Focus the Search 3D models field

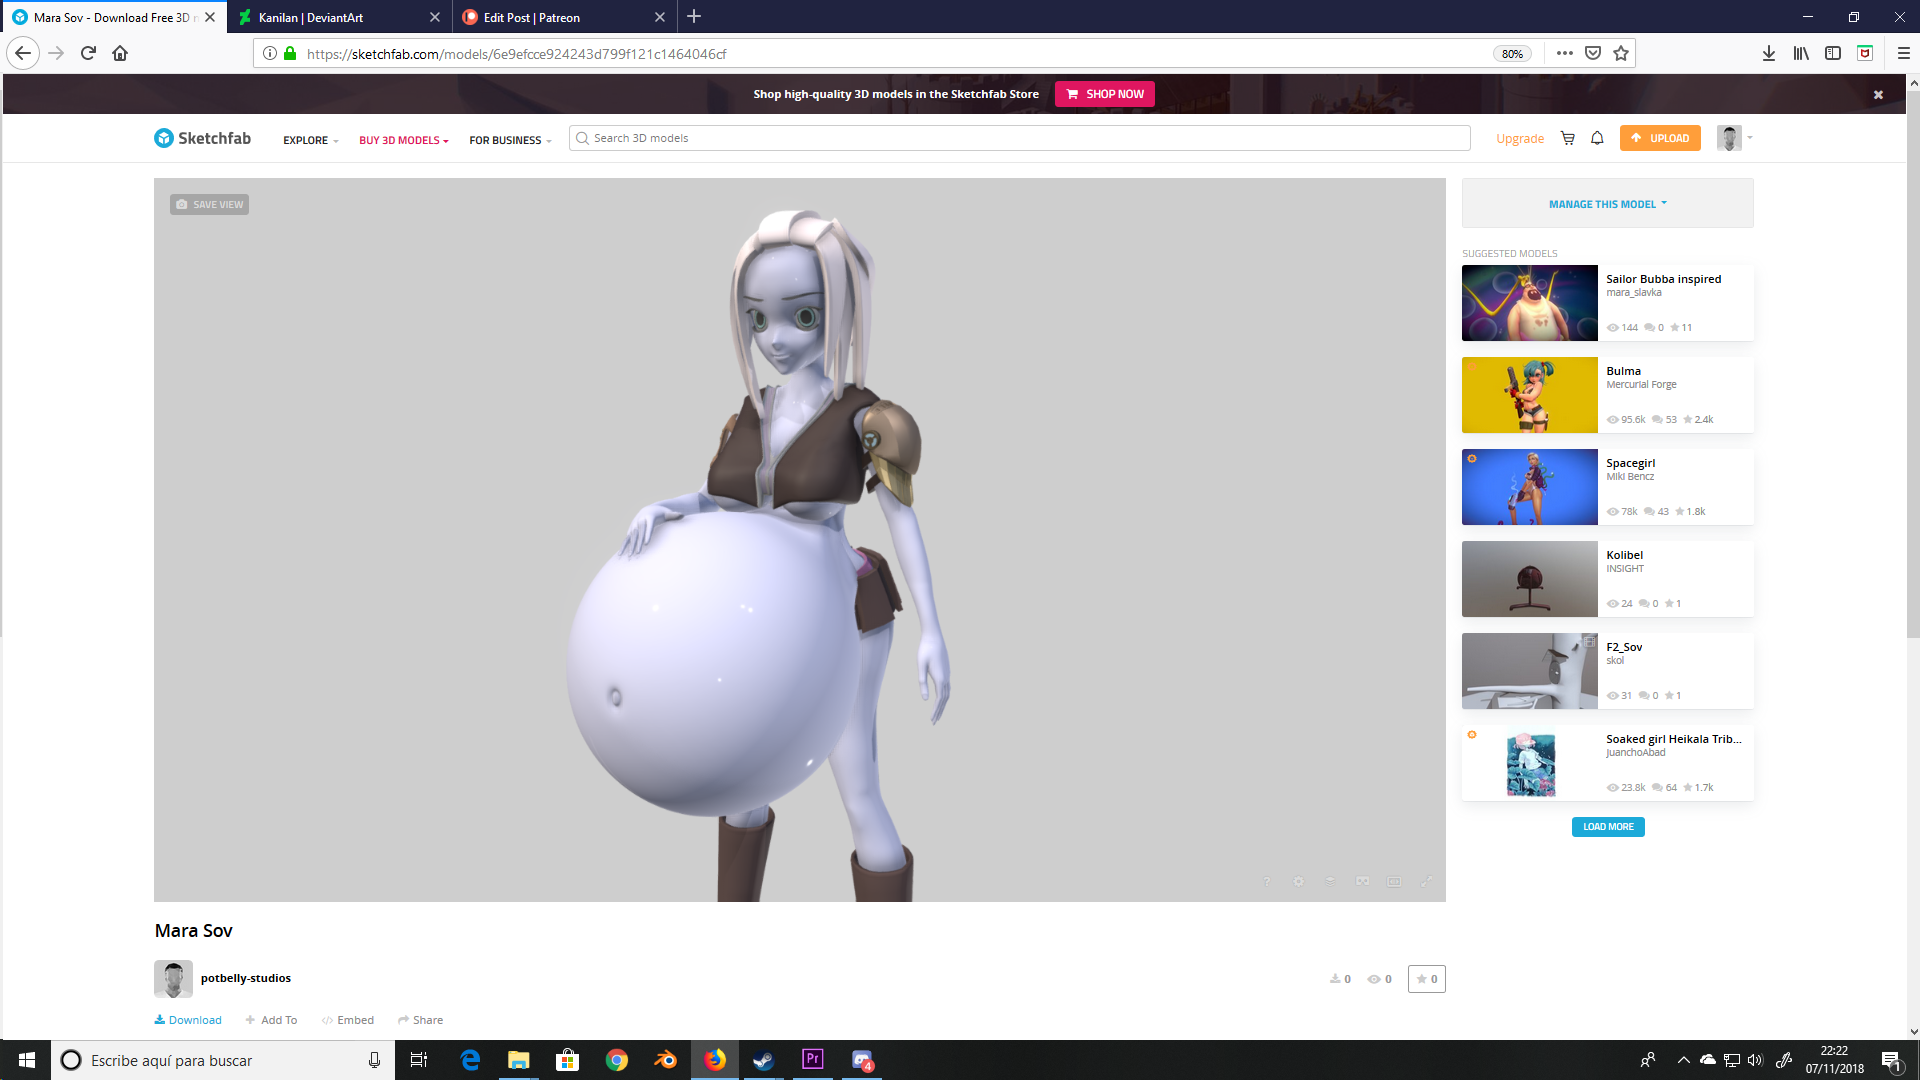[x=1019, y=138]
